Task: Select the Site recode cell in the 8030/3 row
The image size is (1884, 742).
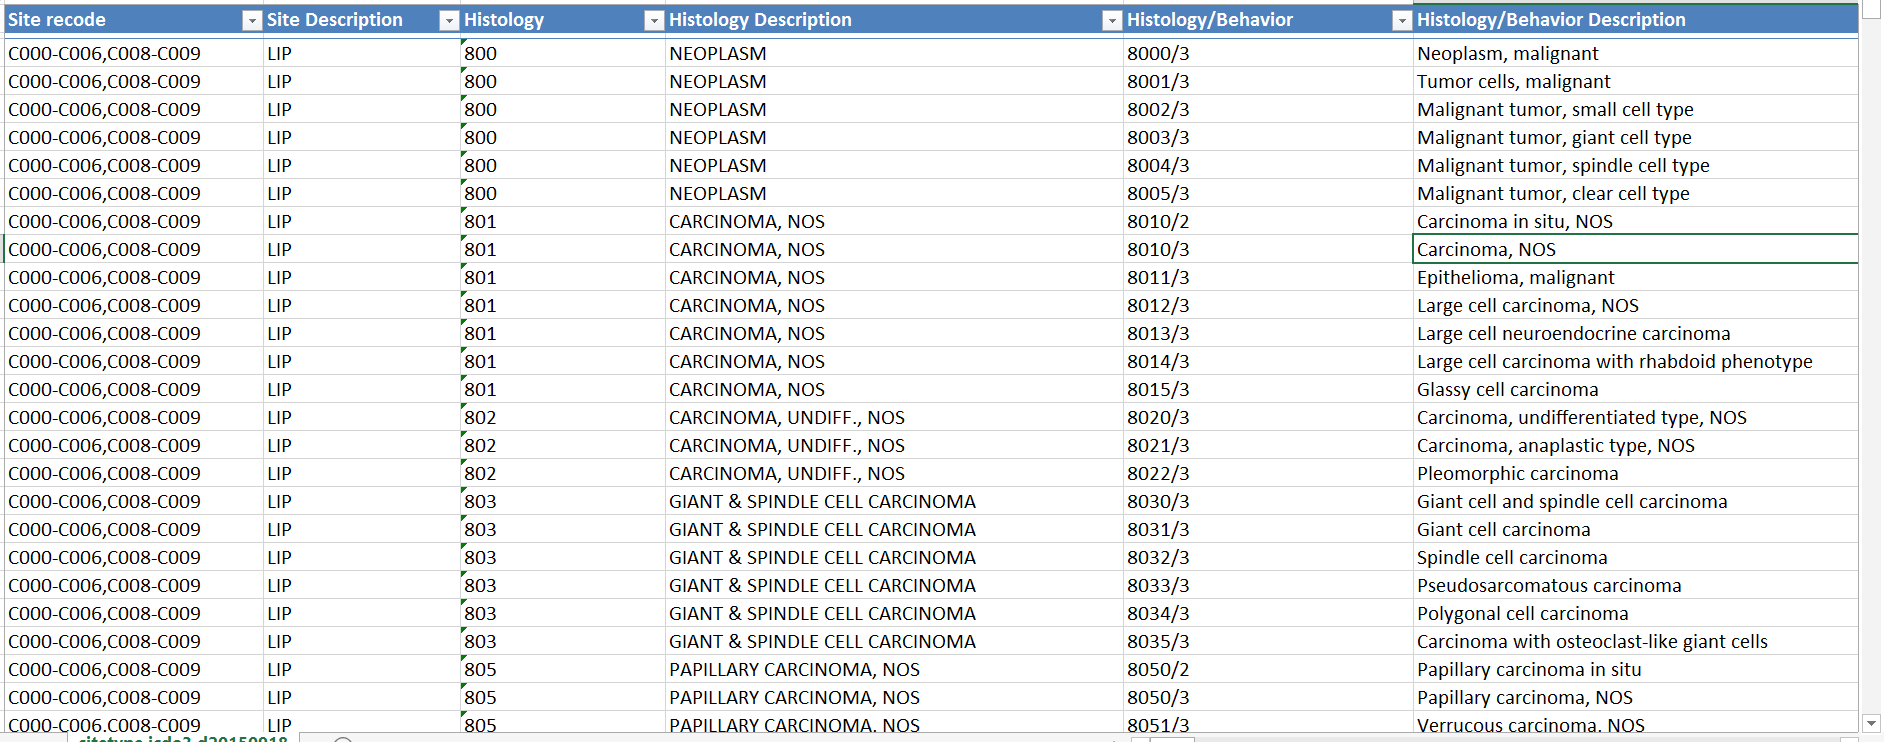Action: (x=134, y=501)
